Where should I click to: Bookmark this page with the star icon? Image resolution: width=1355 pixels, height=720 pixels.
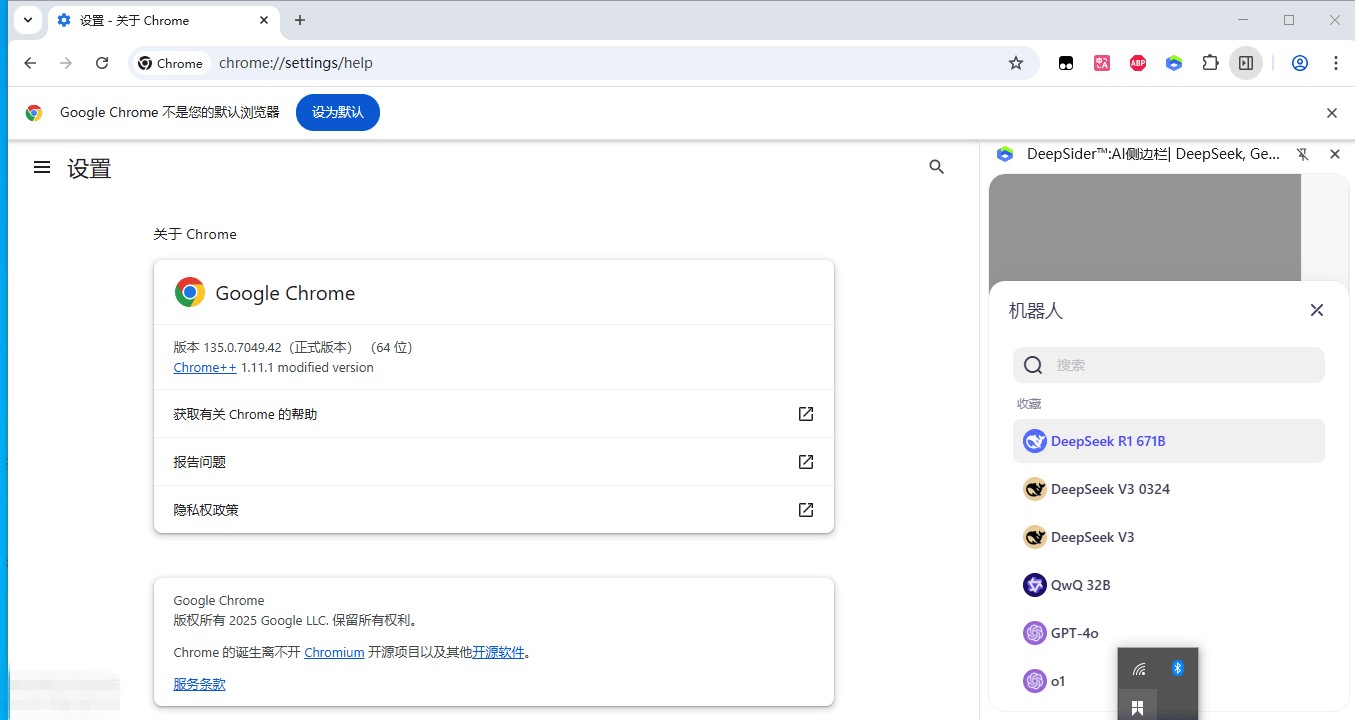(x=1016, y=63)
